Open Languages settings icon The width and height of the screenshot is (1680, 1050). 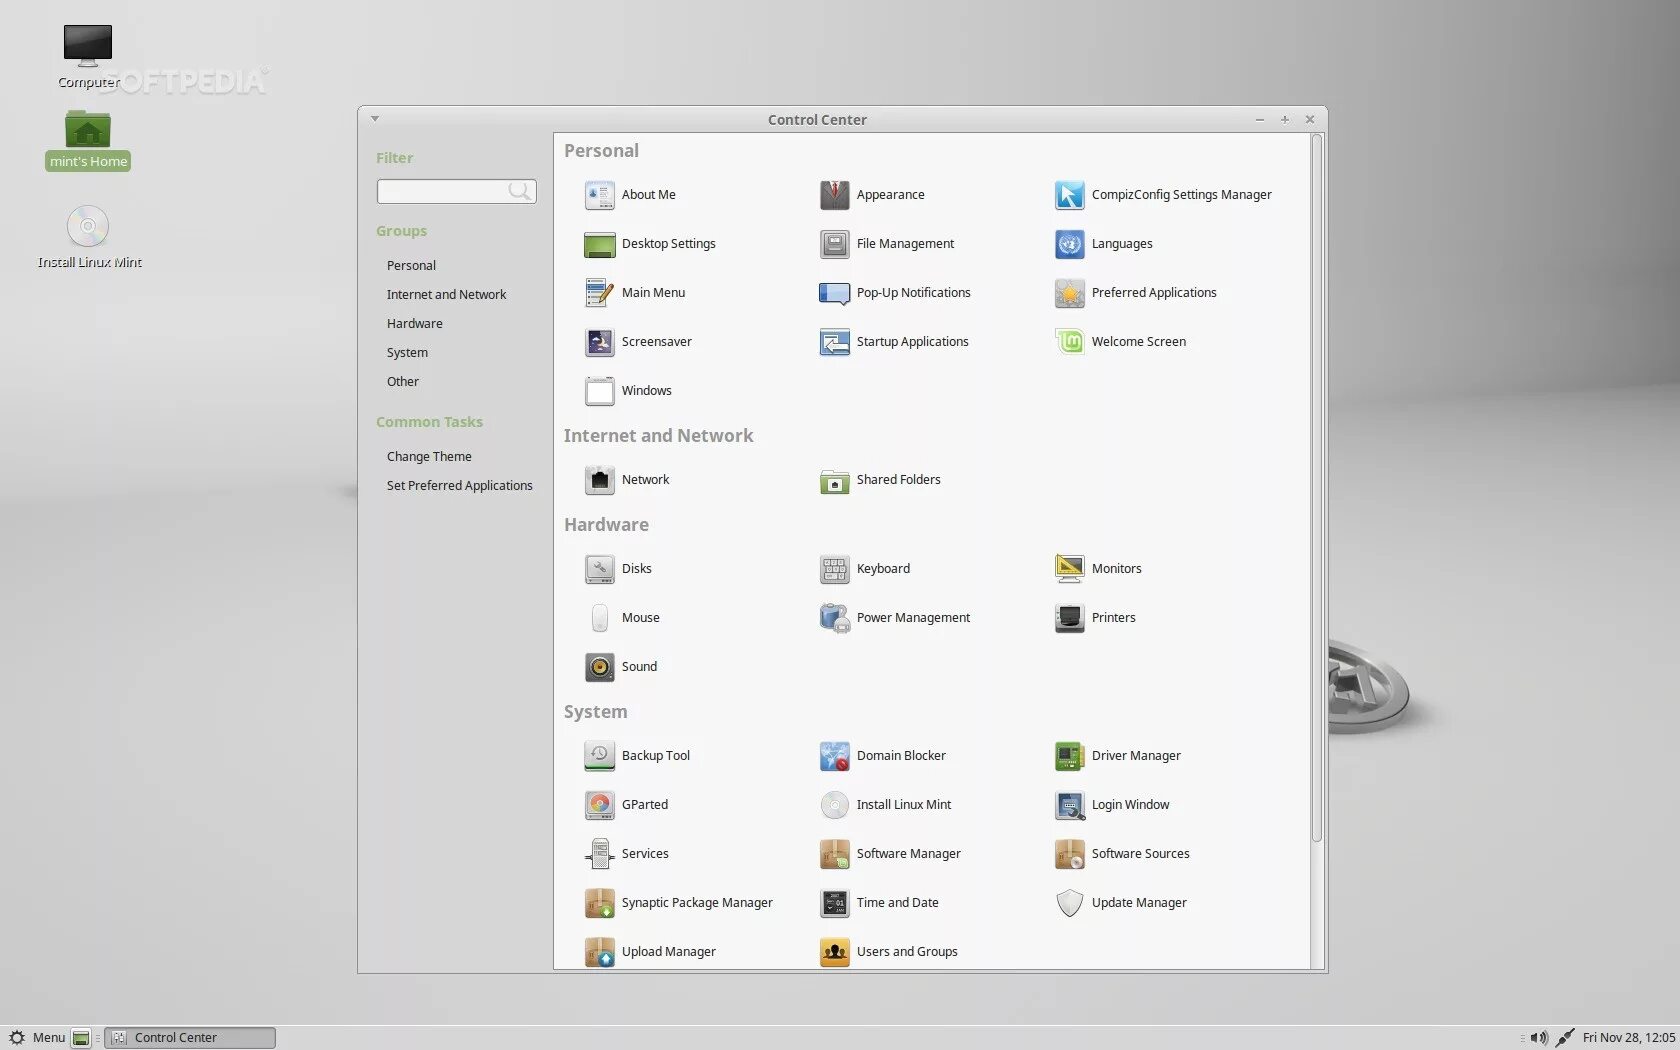click(x=1069, y=244)
